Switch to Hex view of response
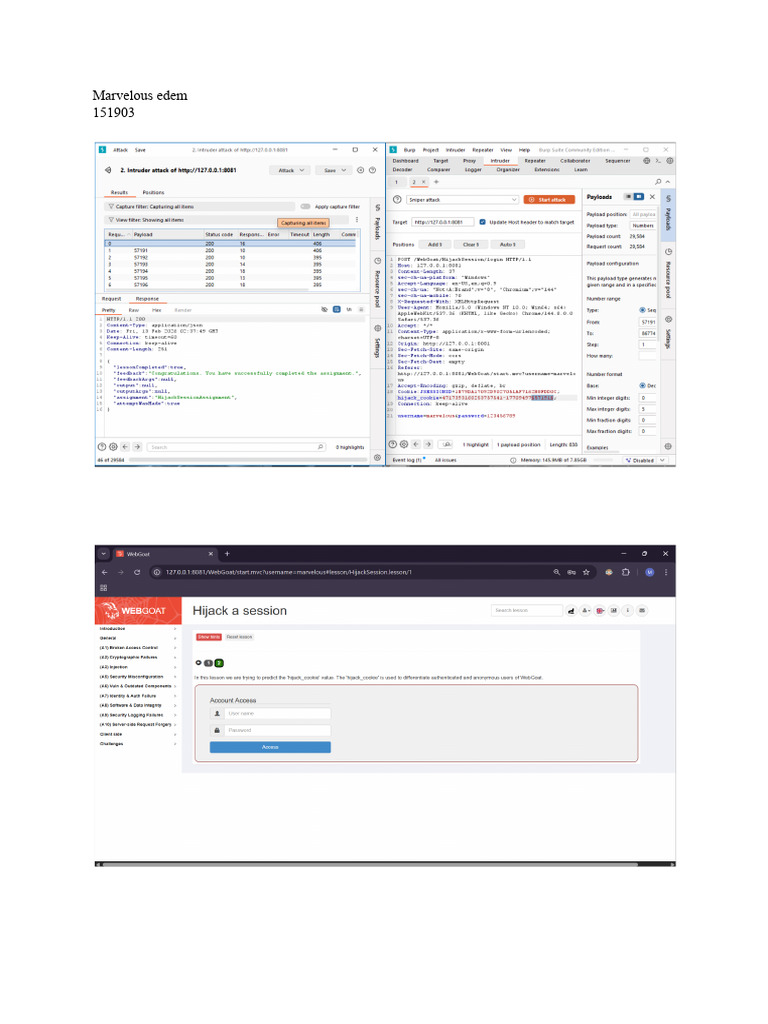The height and width of the screenshot is (1024, 768). point(157,310)
